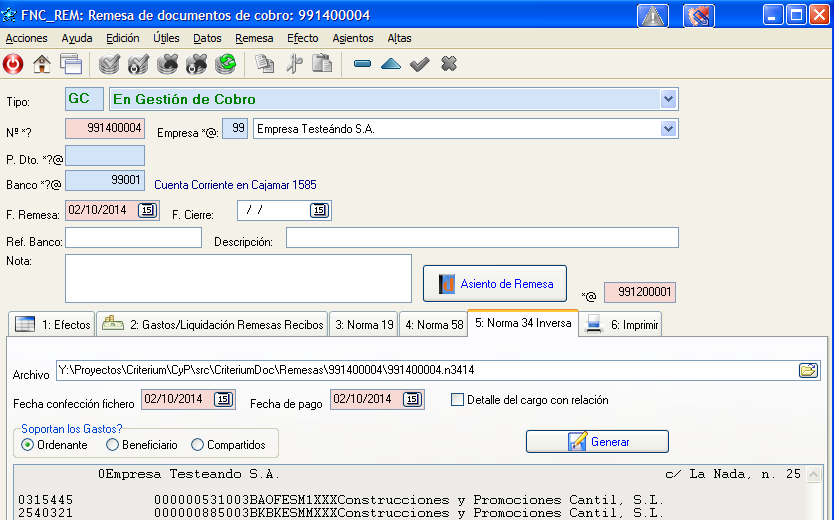834x520 pixels.
Task: Click the Ref. Banco input field
Action: point(134,238)
